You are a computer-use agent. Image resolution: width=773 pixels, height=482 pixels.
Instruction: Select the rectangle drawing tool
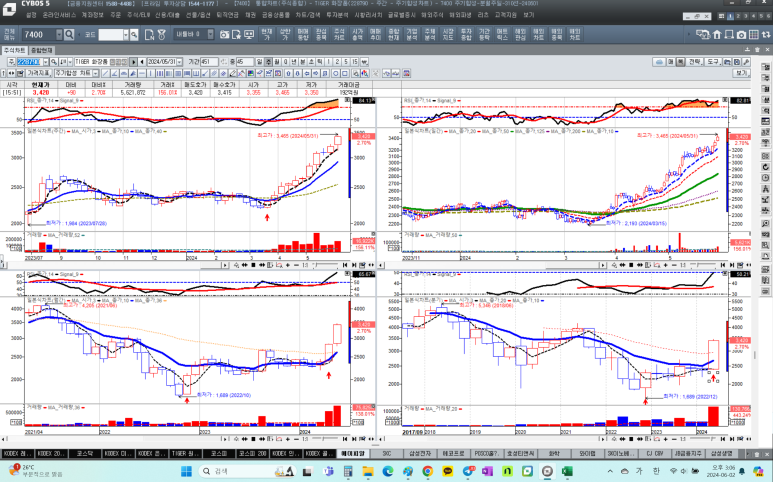[x=345, y=73]
